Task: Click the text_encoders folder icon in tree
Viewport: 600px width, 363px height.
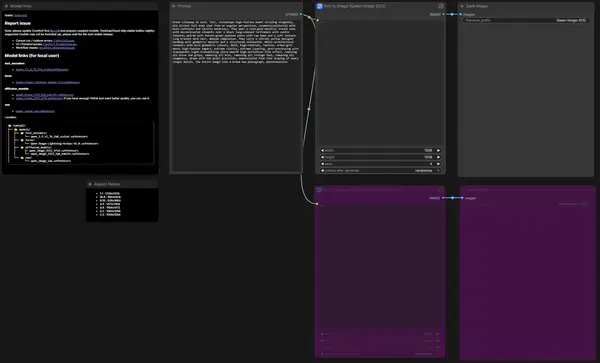Action: coord(22,133)
